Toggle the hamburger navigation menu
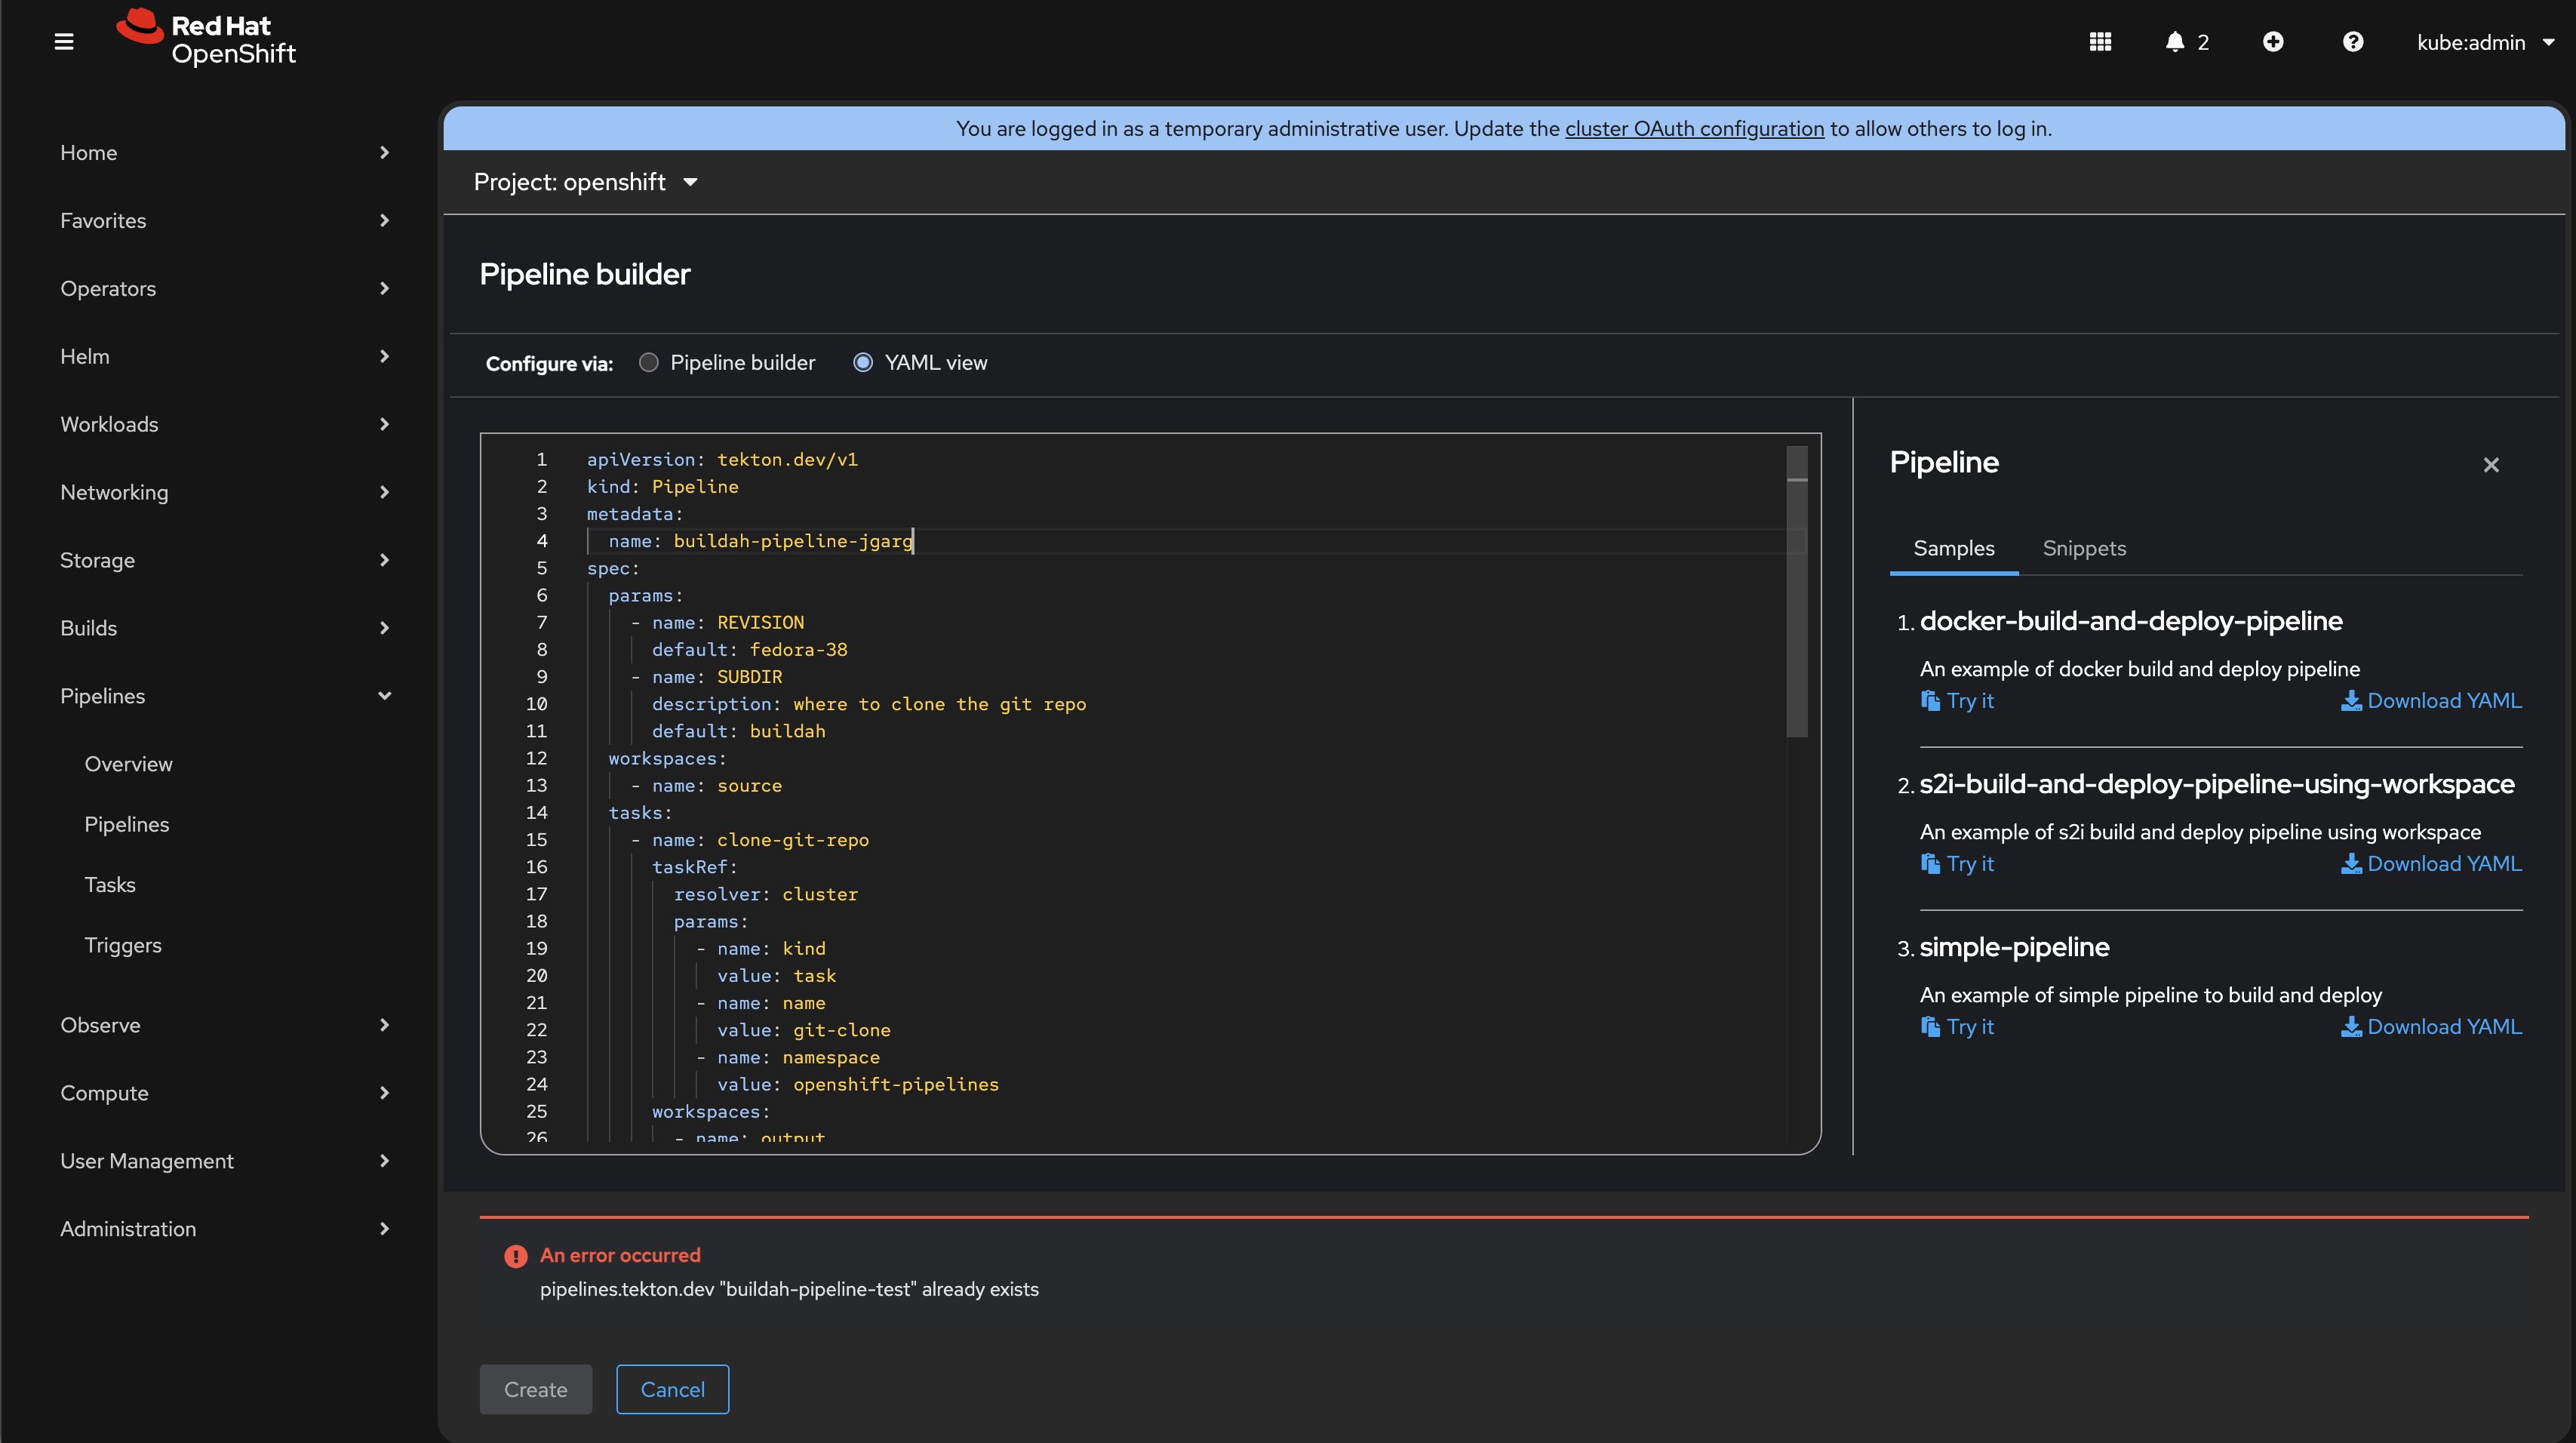Screen dimensions: 2576x1443 [x=64, y=42]
